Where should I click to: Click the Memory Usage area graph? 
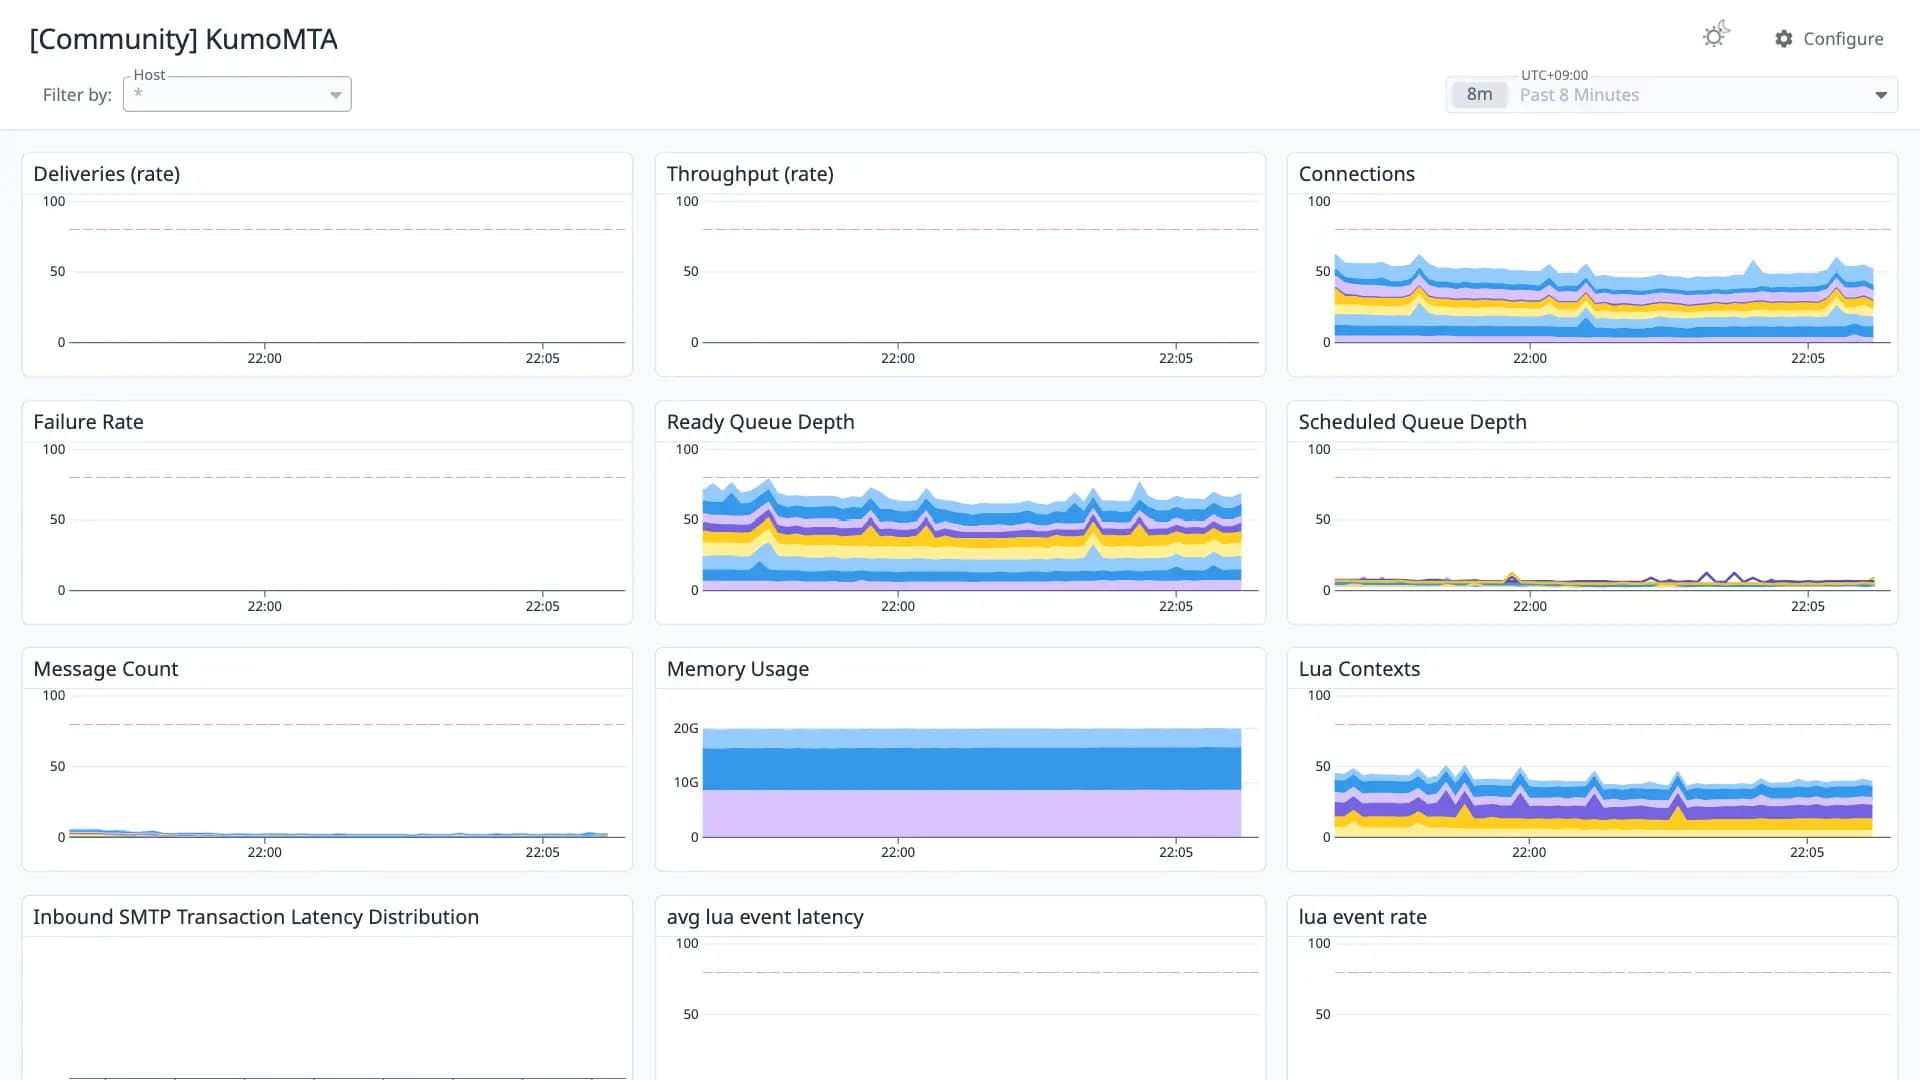point(972,783)
